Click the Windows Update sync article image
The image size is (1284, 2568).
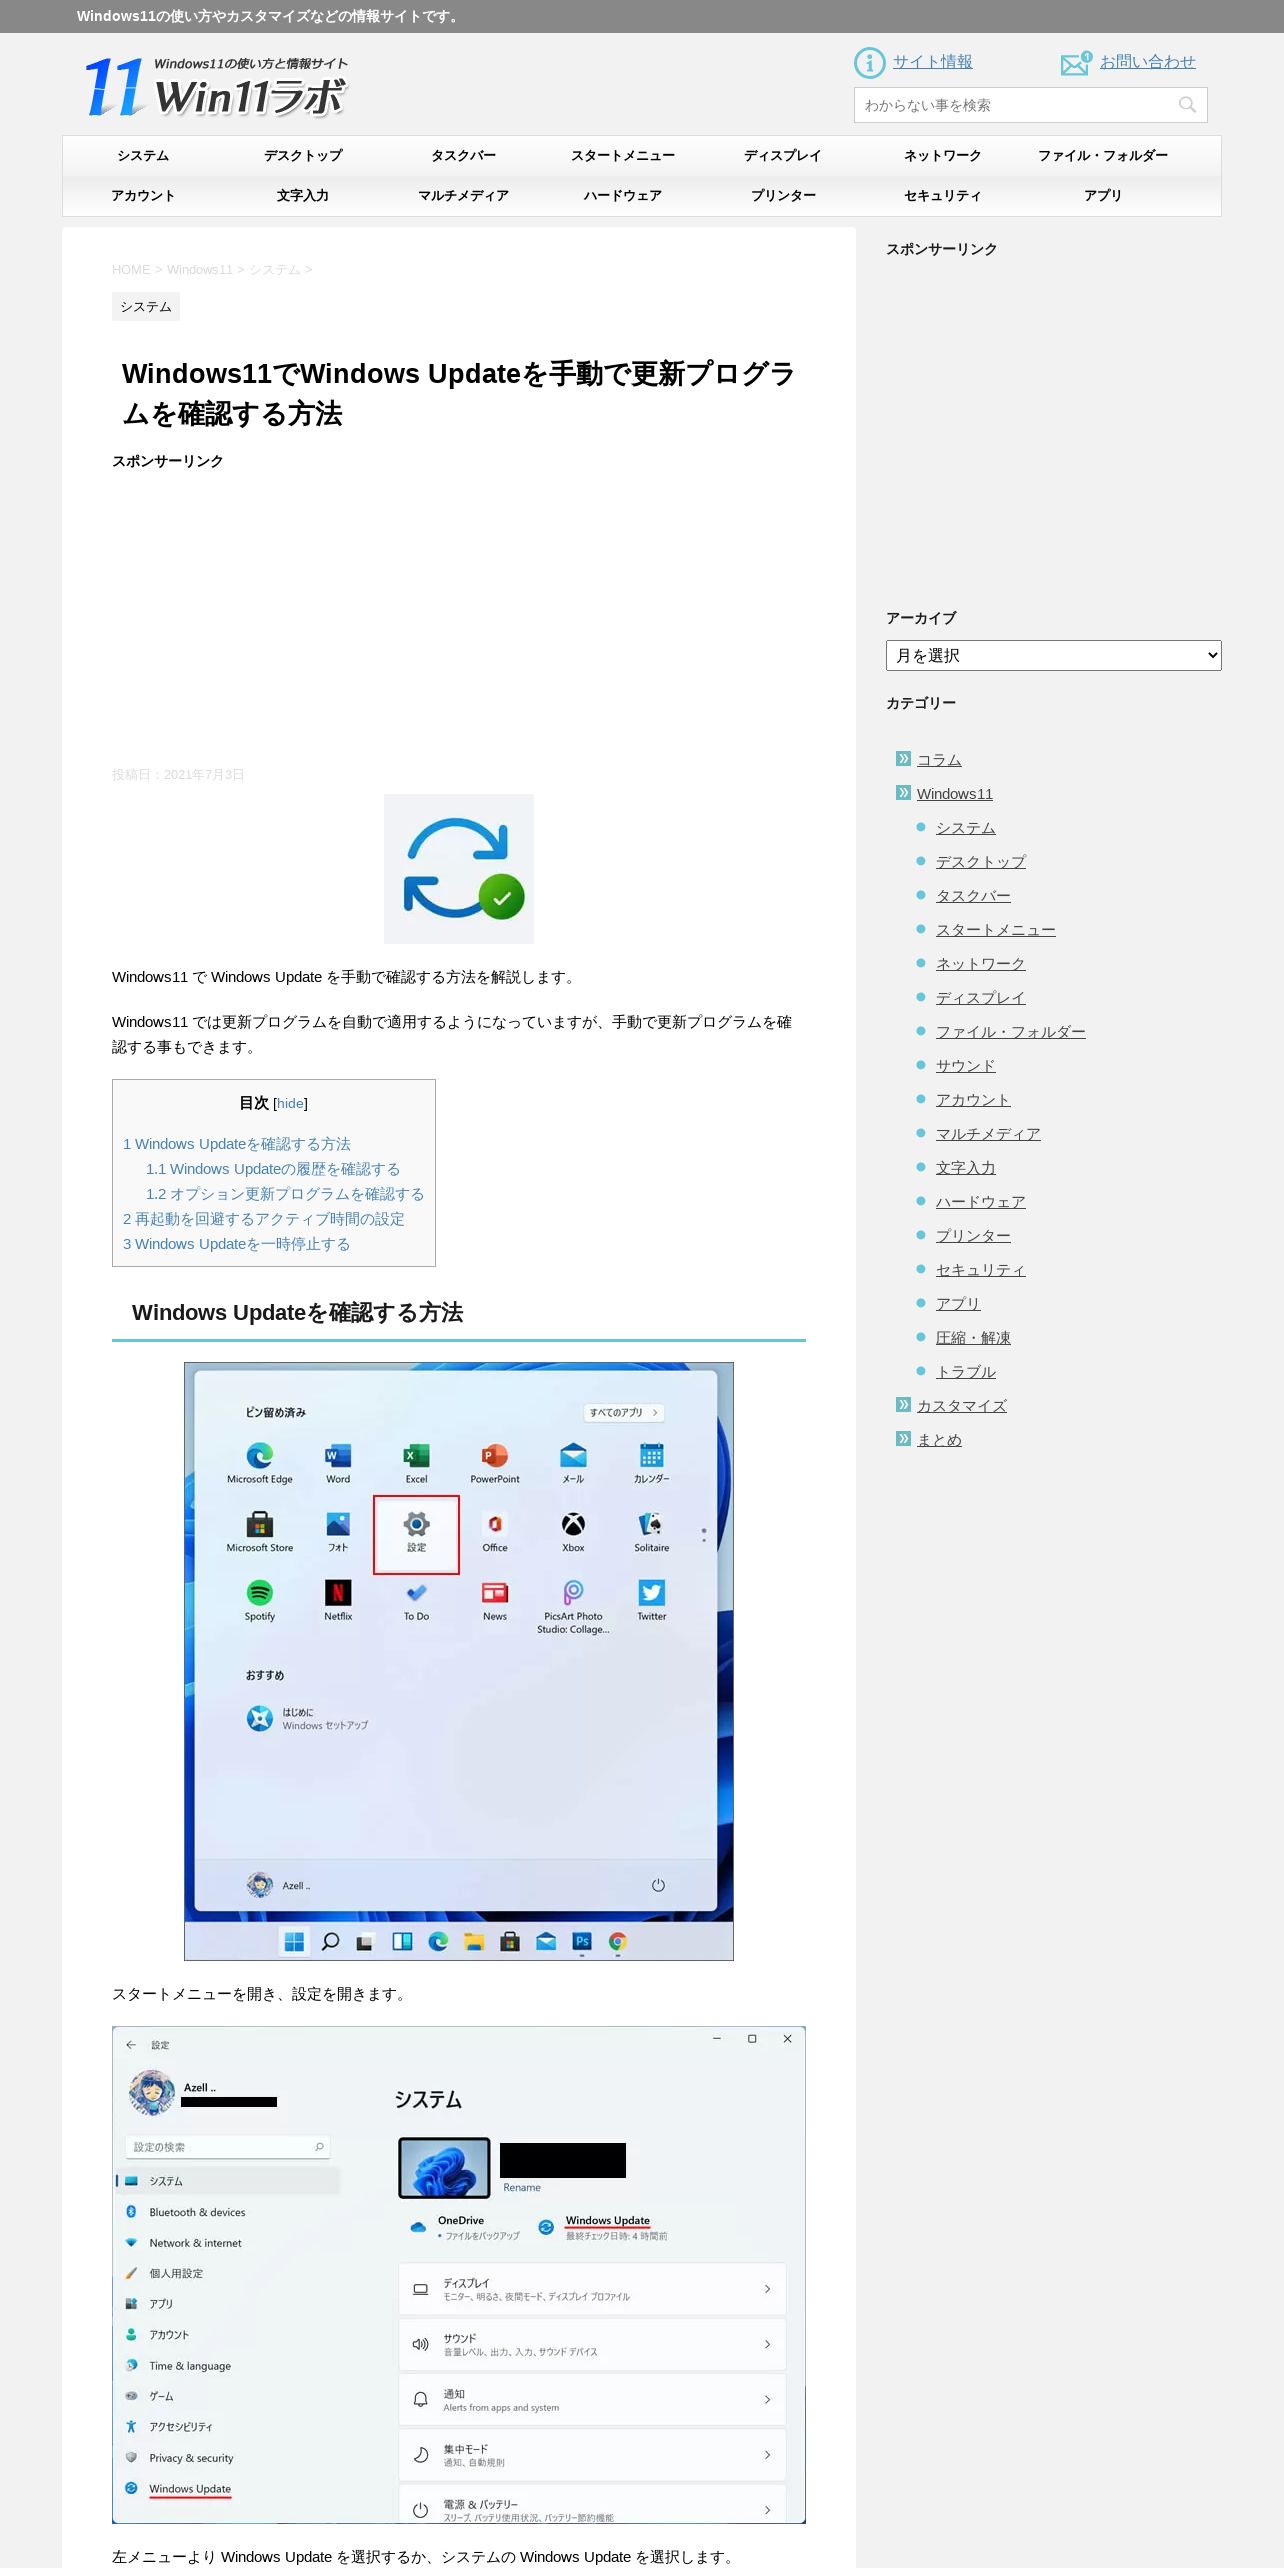pyautogui.click(x=459, y=869)
